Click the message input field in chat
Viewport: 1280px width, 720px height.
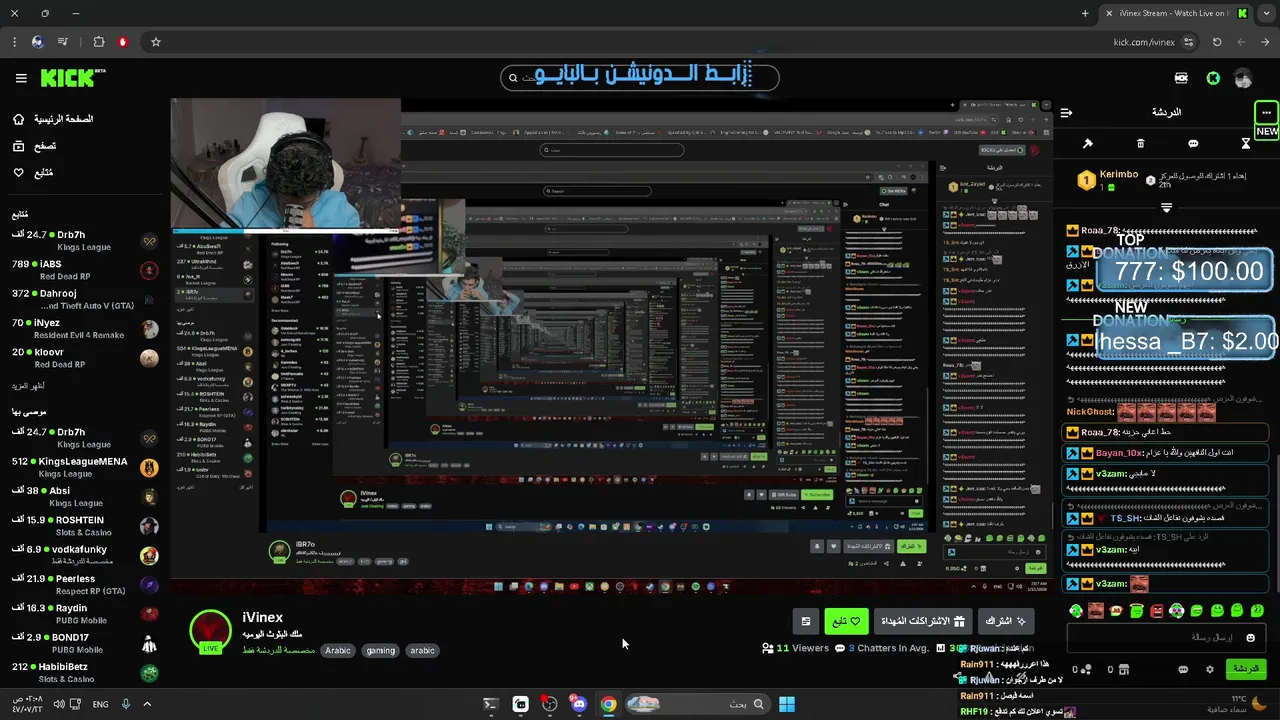coord(1168,637)
